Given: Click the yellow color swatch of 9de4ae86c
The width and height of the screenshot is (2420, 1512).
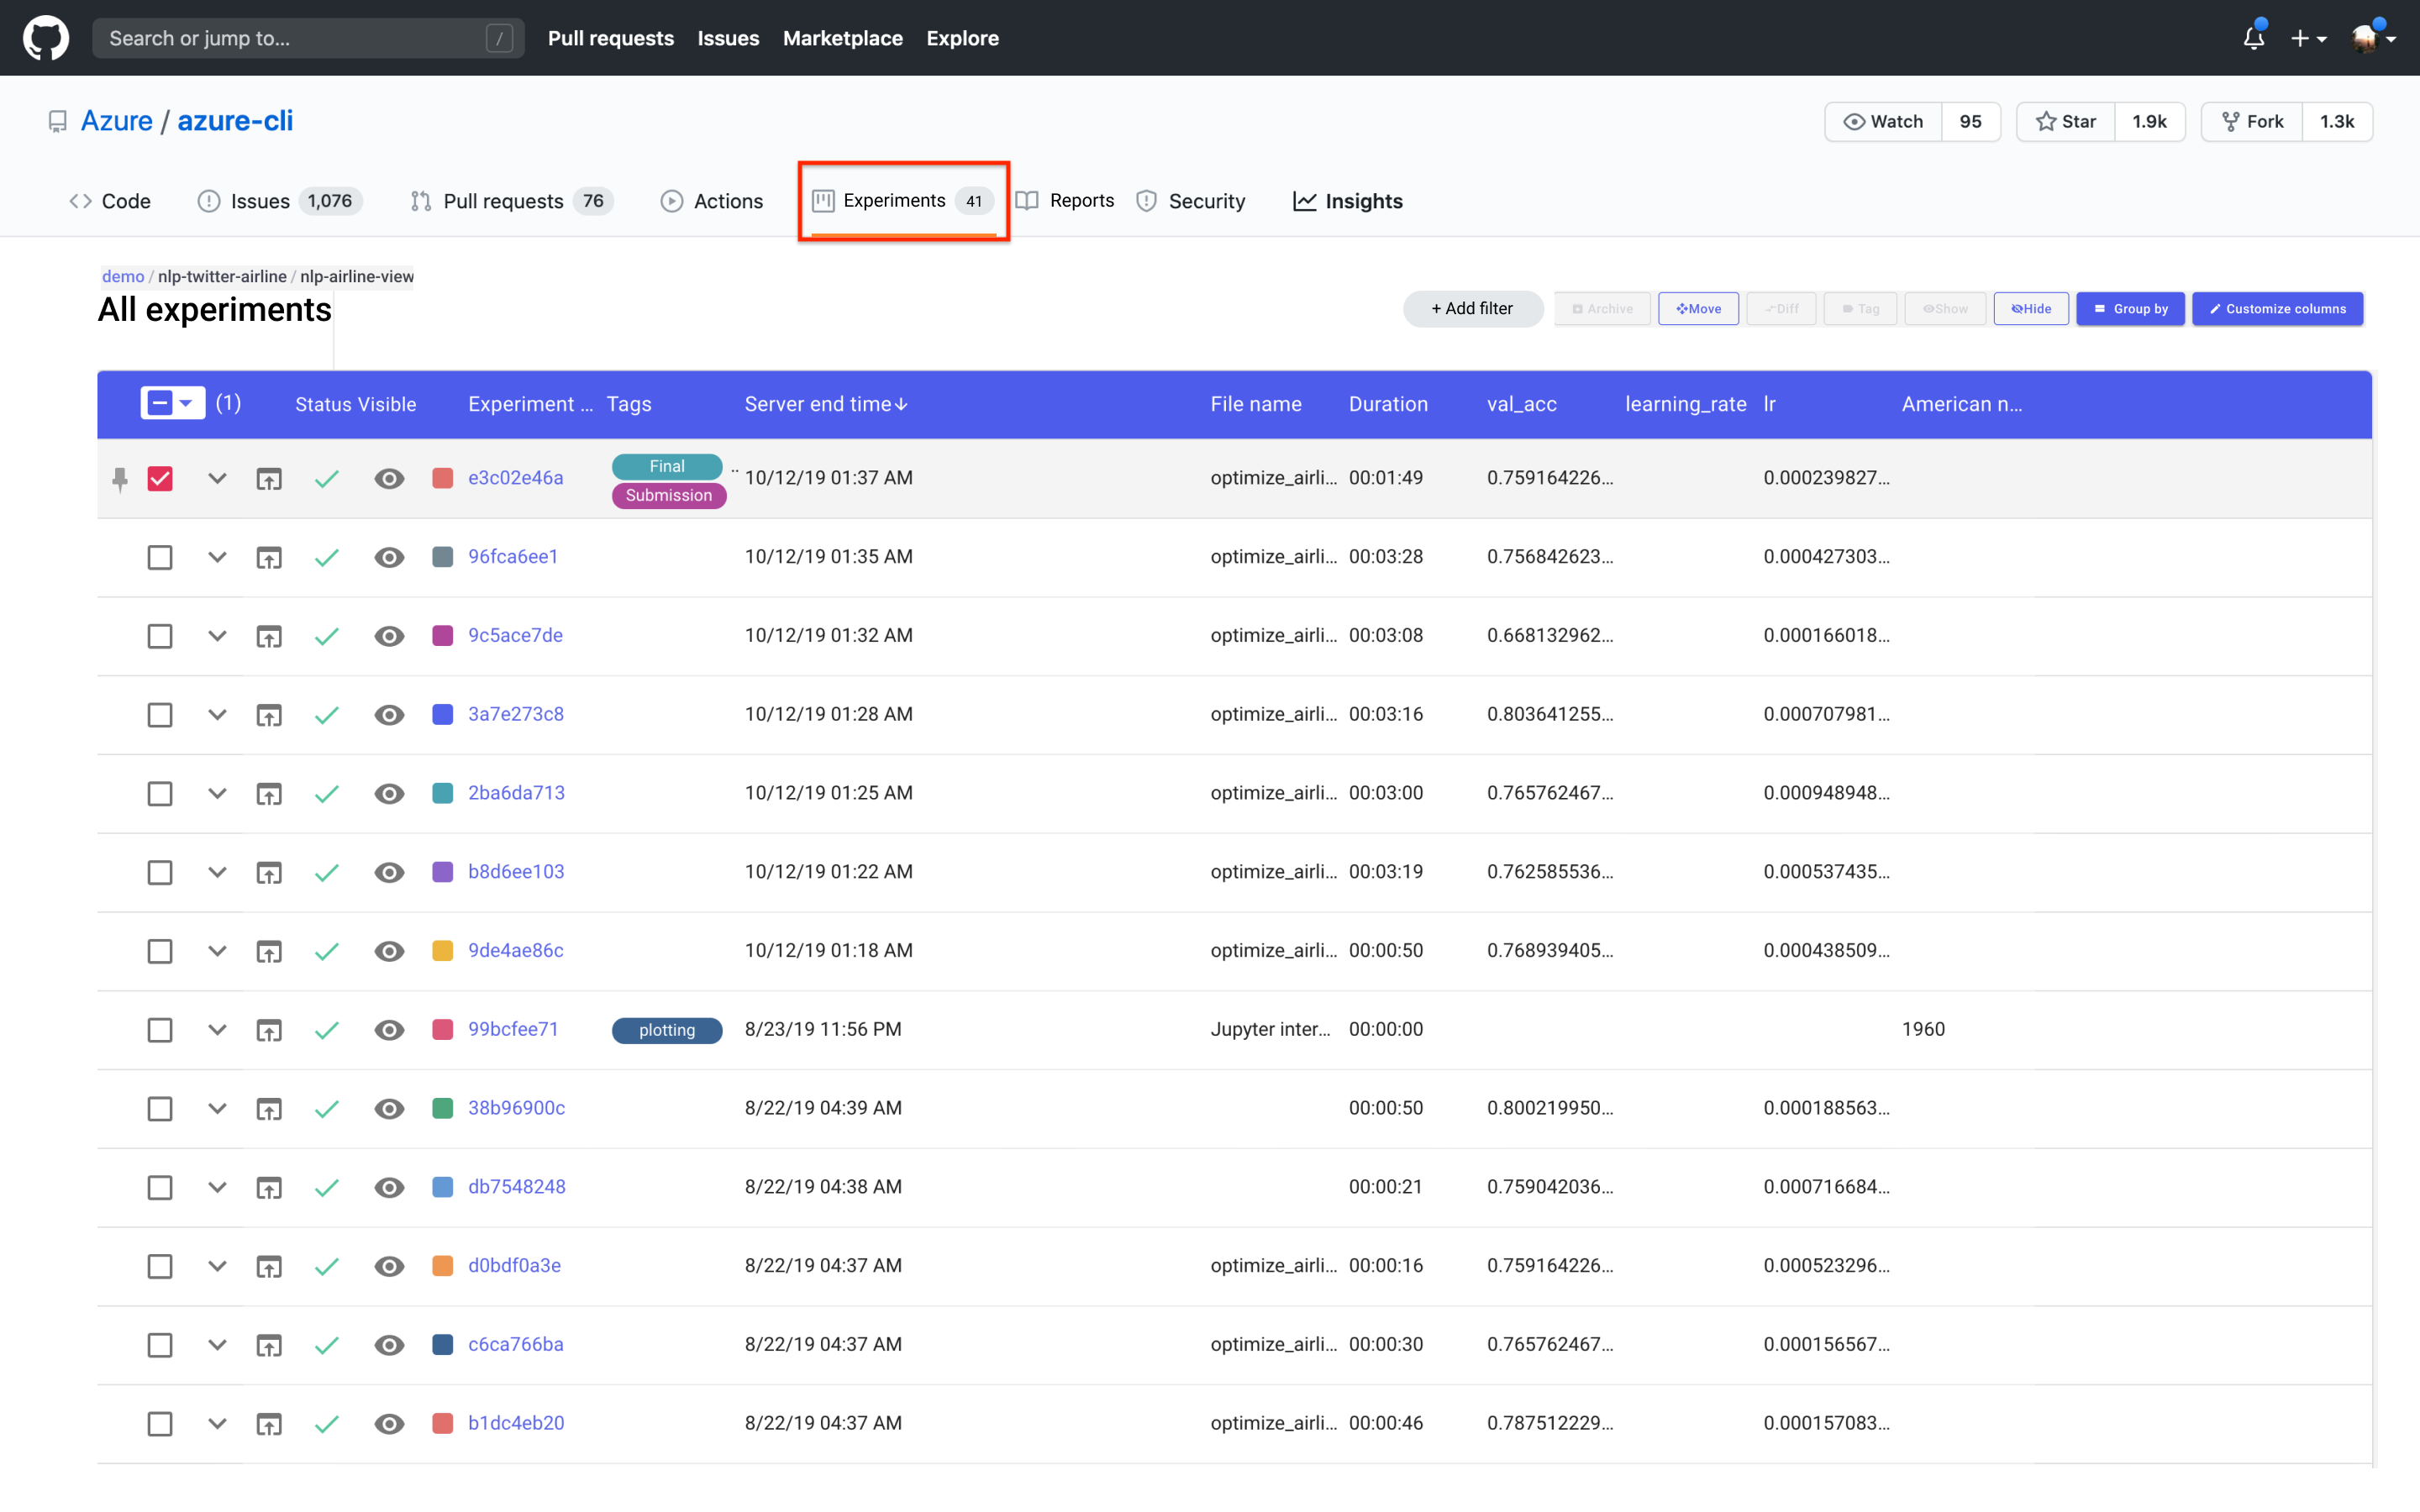Looking at the screenshot, I should click(442, 951).
